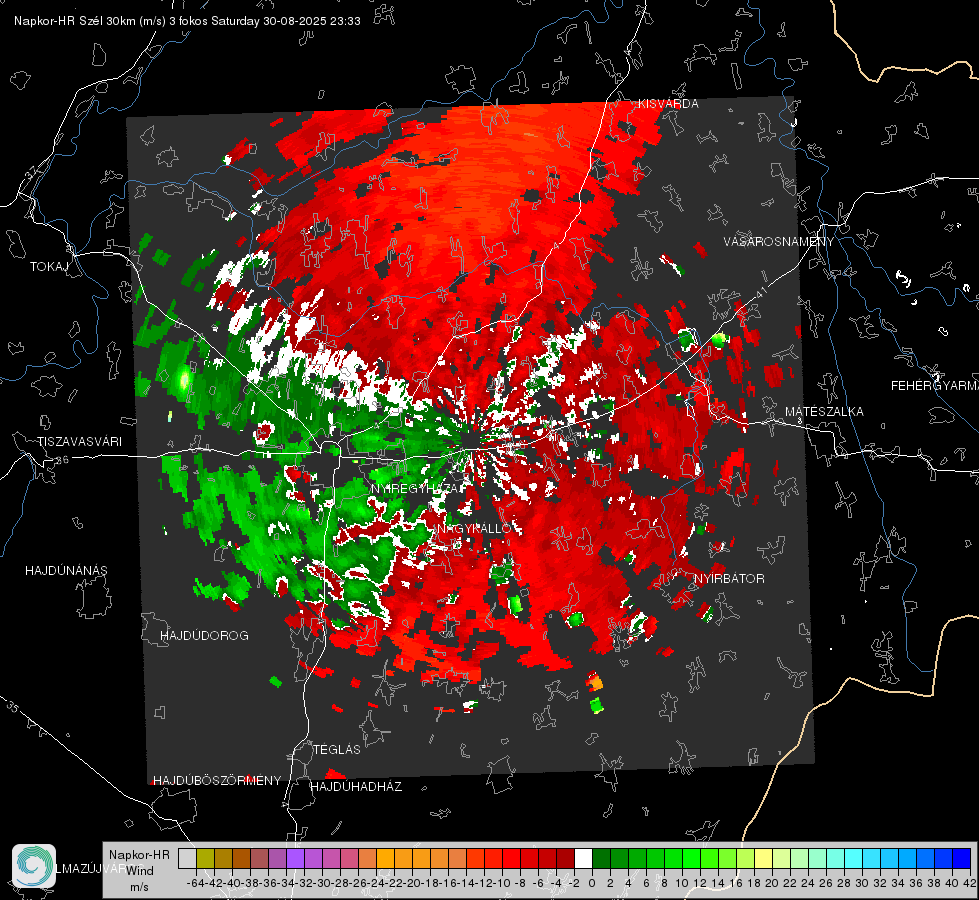
Task: Click the swirl logo icon at bottom left
Action: [34, 866]
